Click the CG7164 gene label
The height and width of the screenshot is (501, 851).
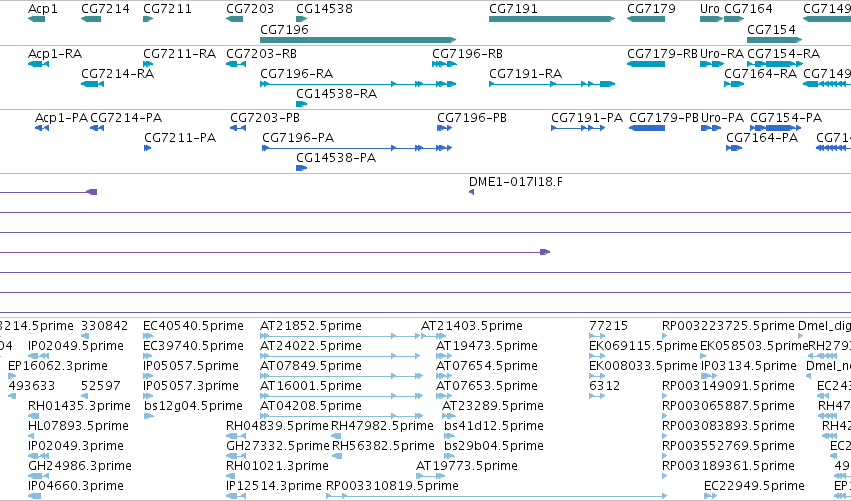(x=748, y=9)
